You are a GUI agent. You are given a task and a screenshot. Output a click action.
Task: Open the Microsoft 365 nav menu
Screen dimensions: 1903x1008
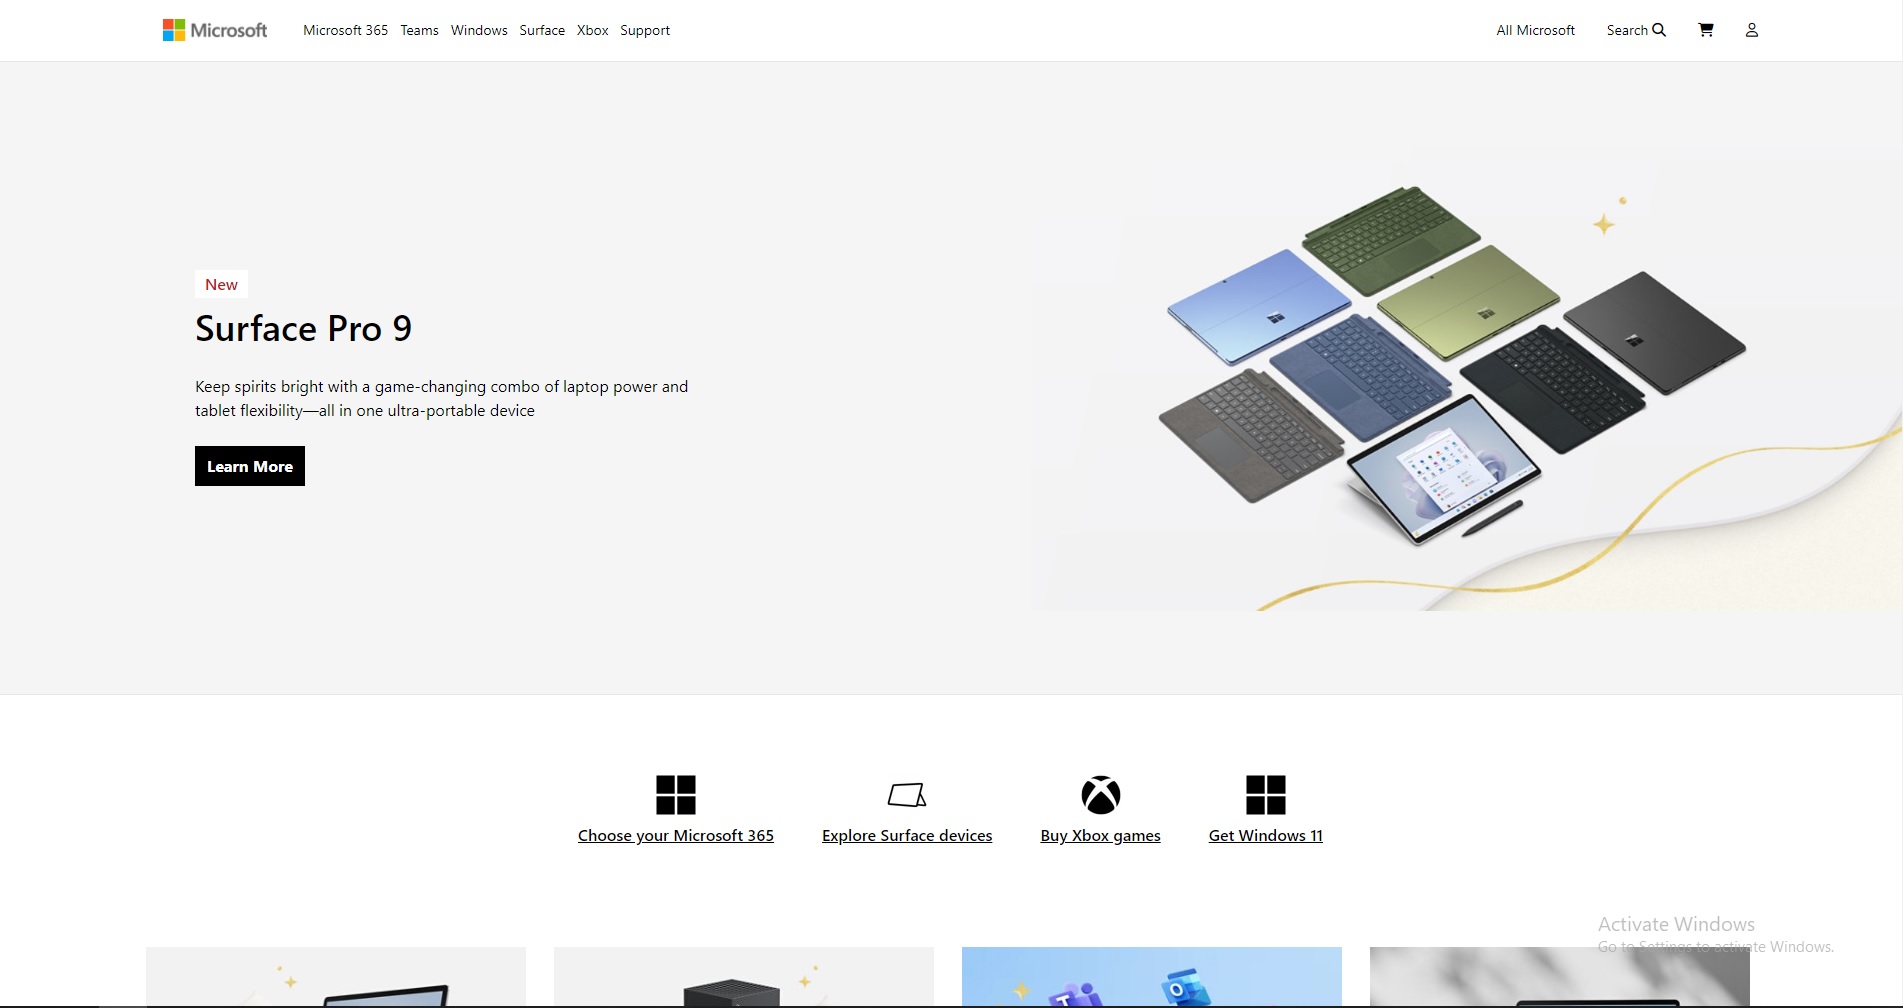(345, 29)
